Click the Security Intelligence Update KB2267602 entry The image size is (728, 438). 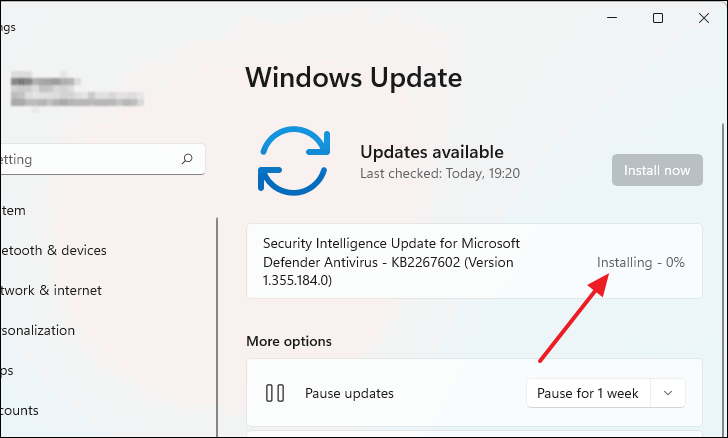pyautogui.click(x=474, y=261)
